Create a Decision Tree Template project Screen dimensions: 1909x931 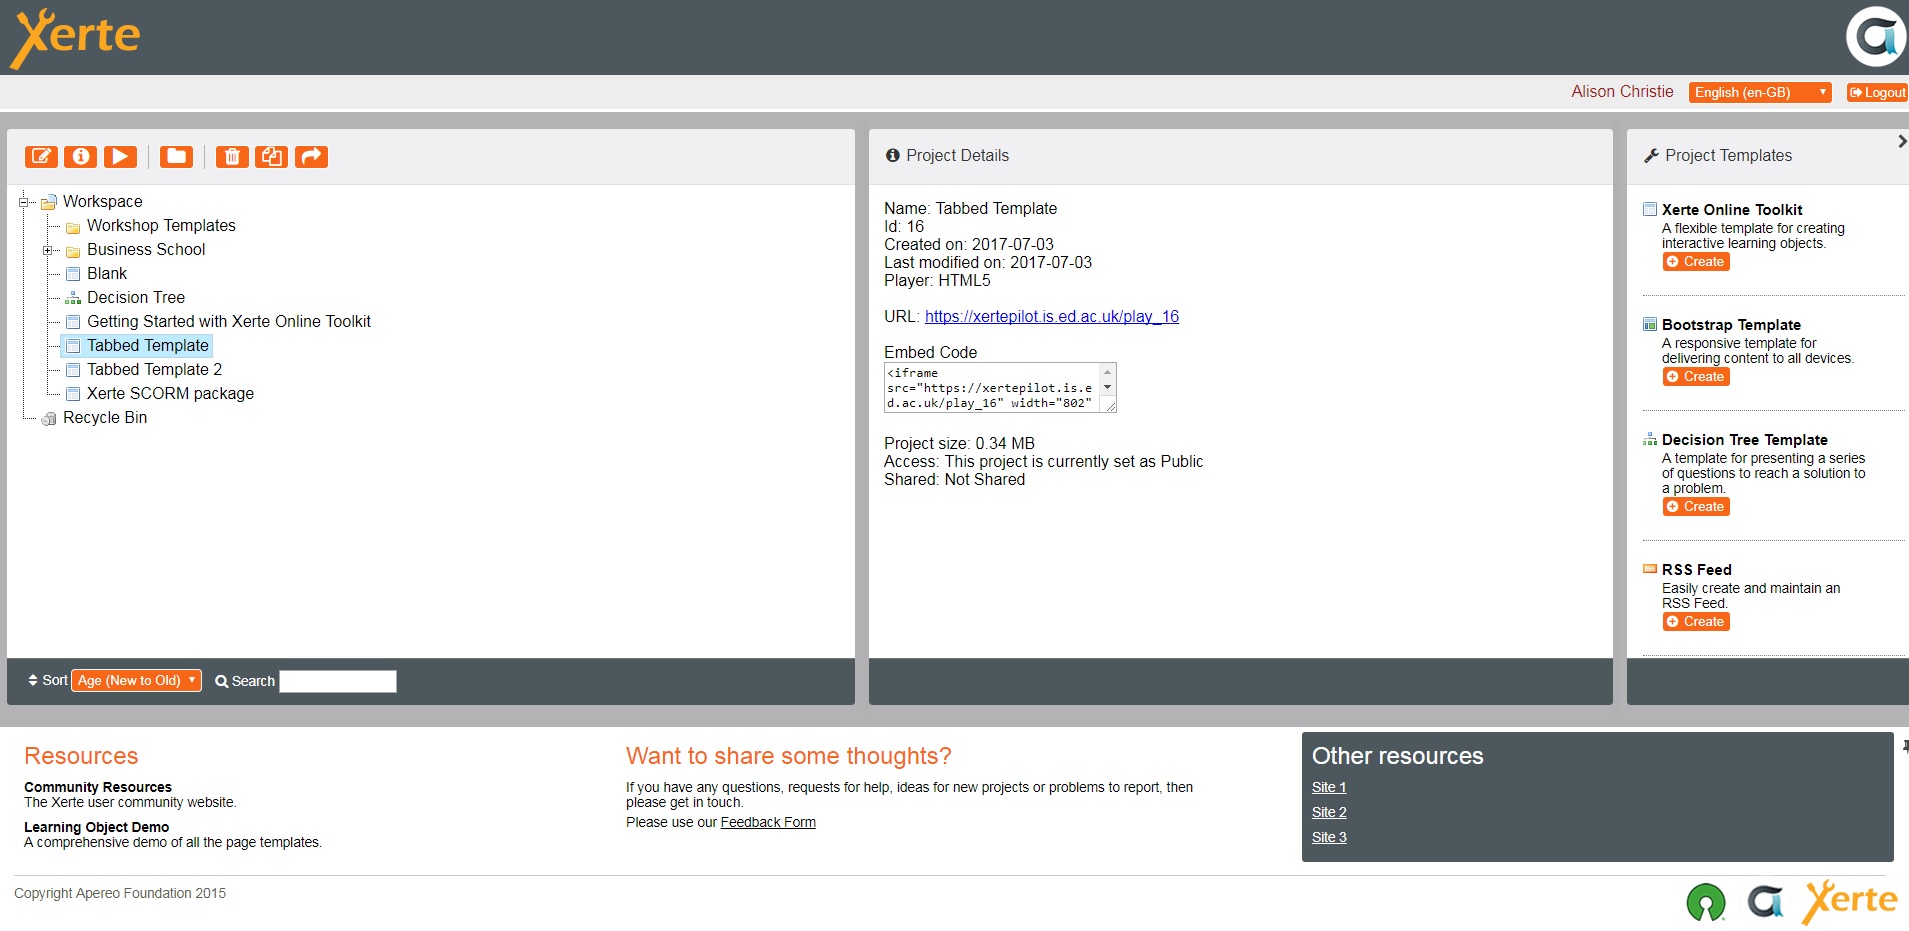pos(1696,507)
